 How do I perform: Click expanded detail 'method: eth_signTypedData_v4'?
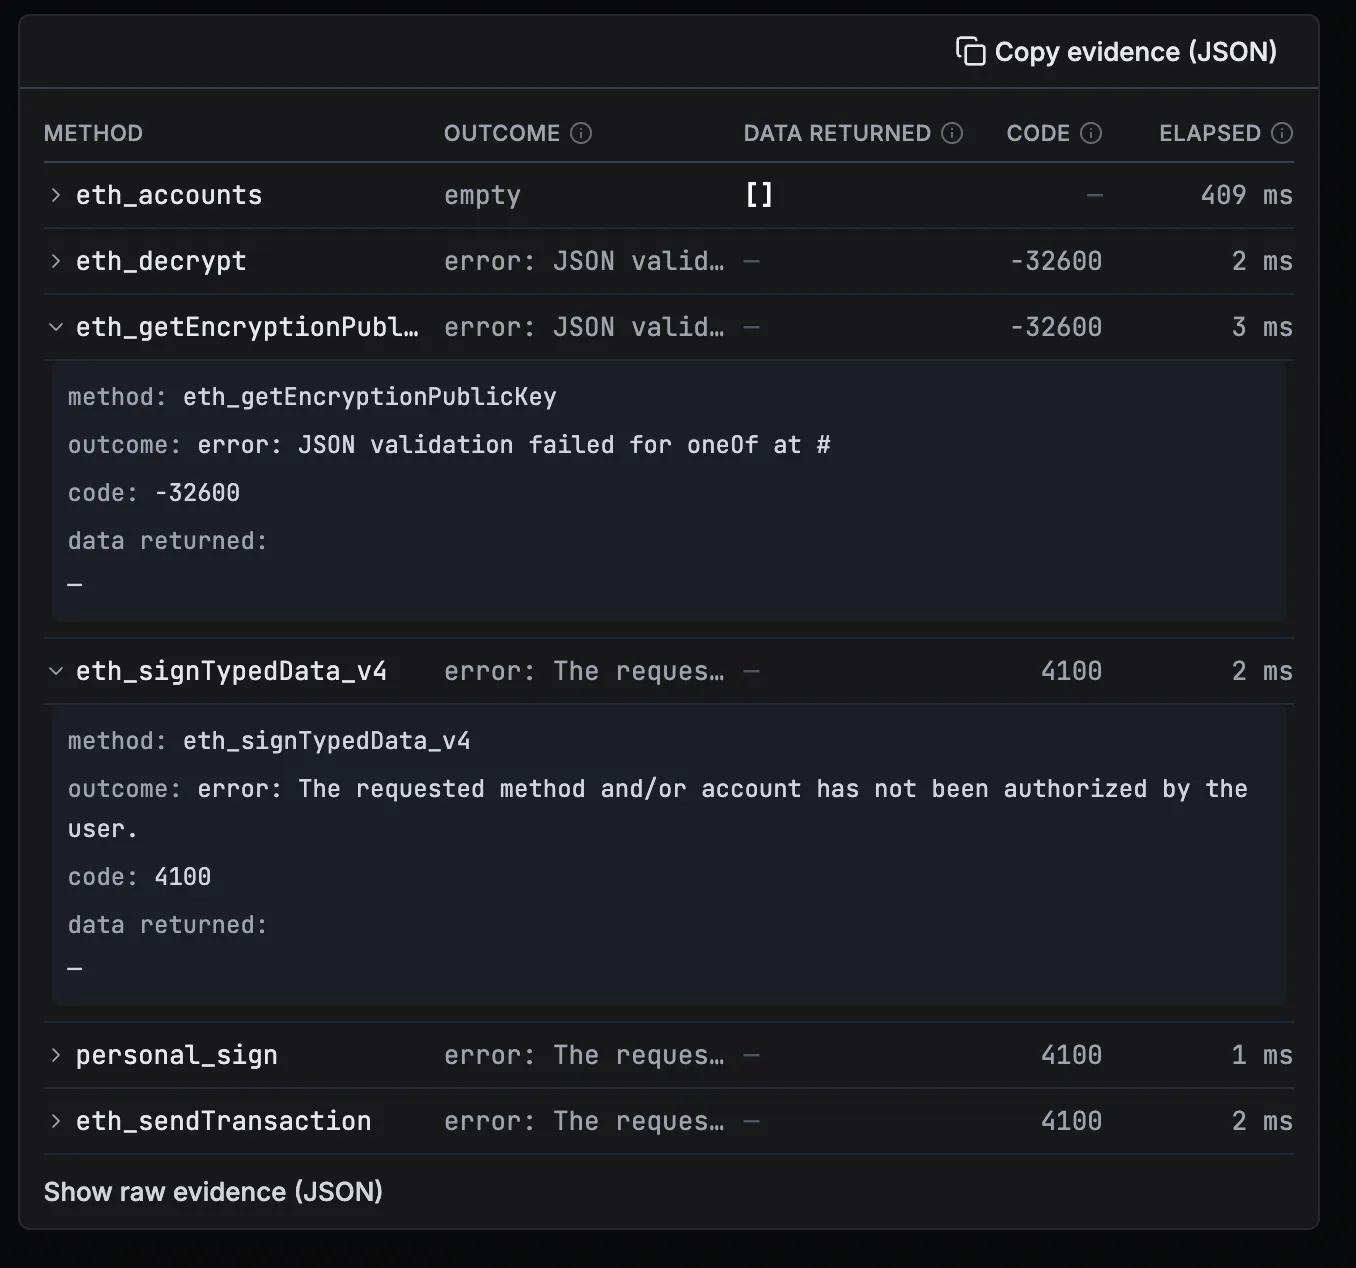pyautogui.click(x=269, y=741)
